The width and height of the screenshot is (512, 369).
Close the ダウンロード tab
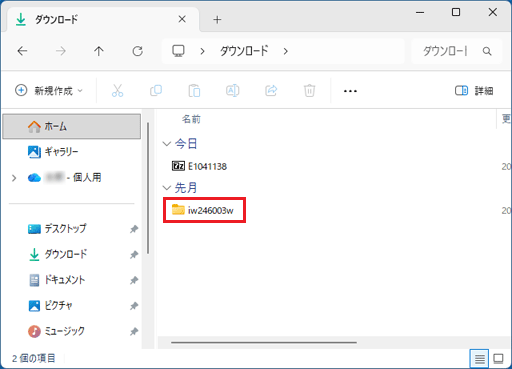[182, 19]
